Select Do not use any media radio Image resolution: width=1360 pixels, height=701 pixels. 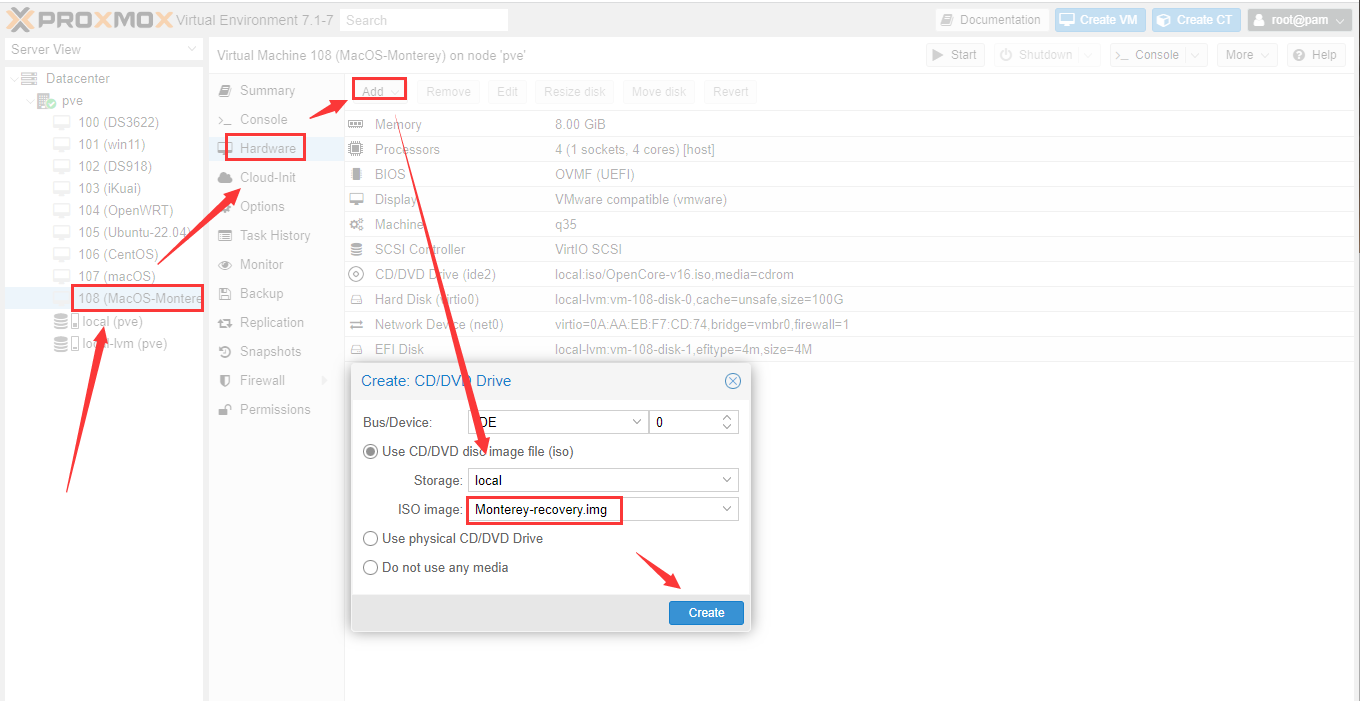tap(370, 568)
